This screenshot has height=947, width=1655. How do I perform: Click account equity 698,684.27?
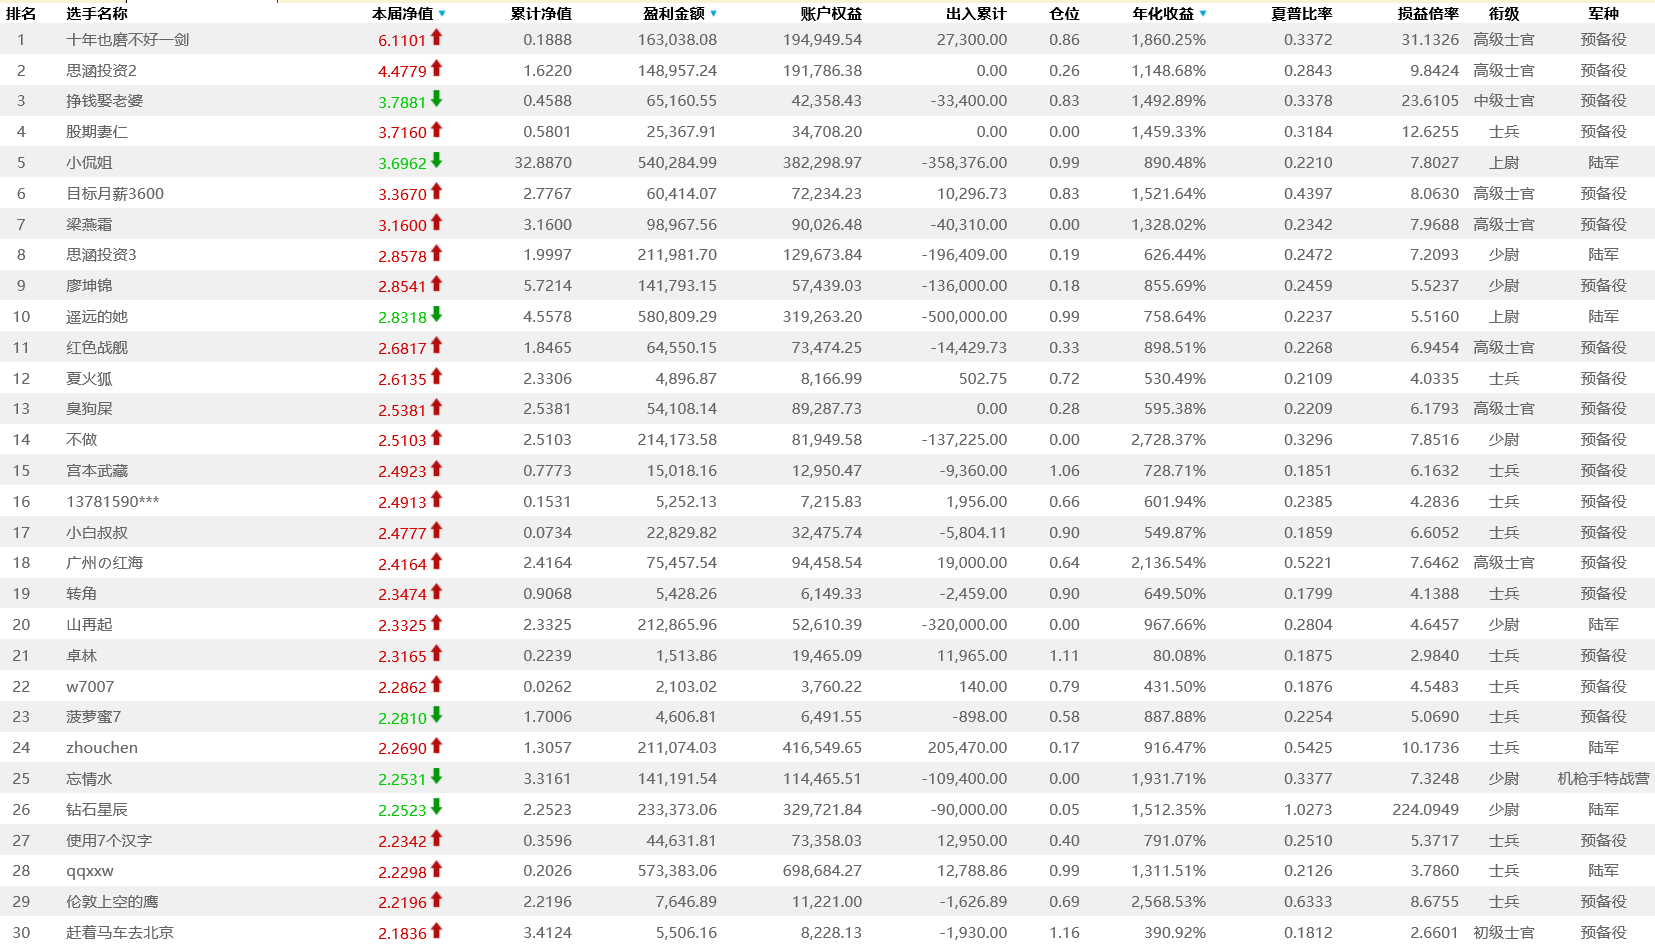click(822, 871)
